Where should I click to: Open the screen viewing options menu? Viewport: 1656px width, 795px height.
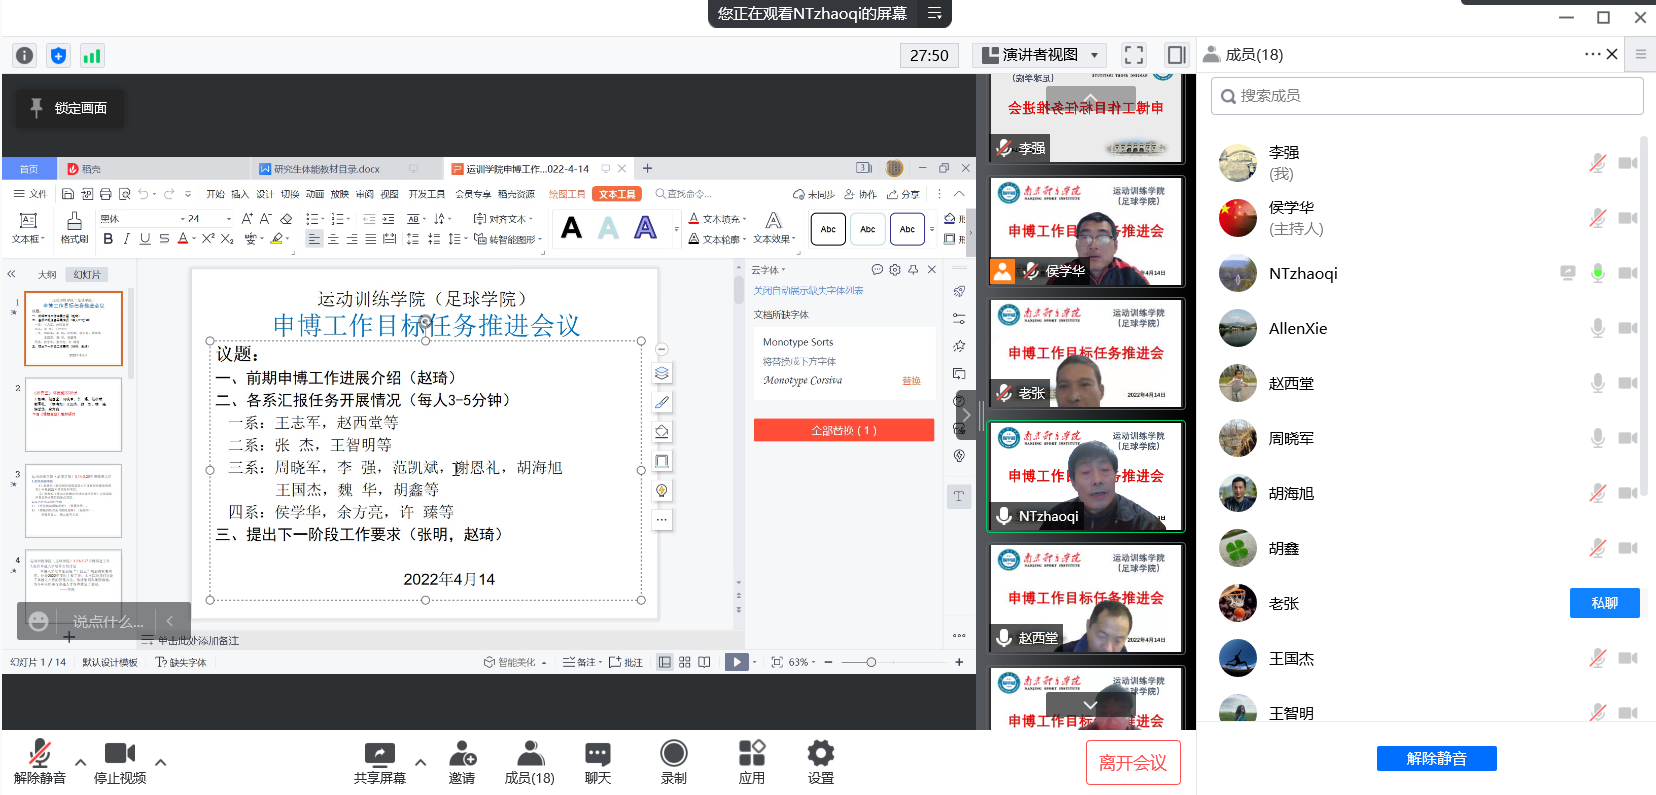(935, 13)
